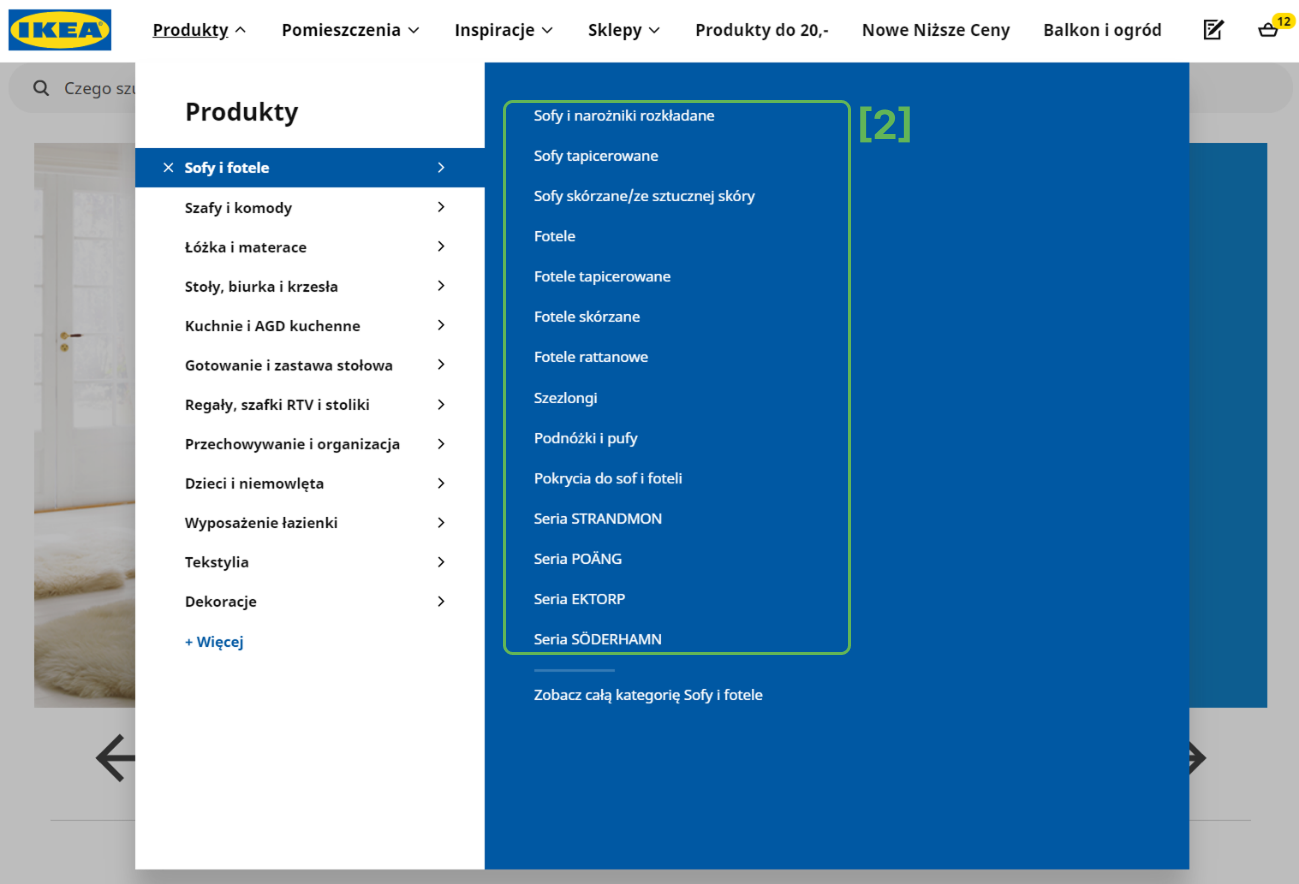Image resolution: width=1299 pixels, height=884 pixels.
Task: Open Seria STRANDMON link
Action: tap(598, 518)
